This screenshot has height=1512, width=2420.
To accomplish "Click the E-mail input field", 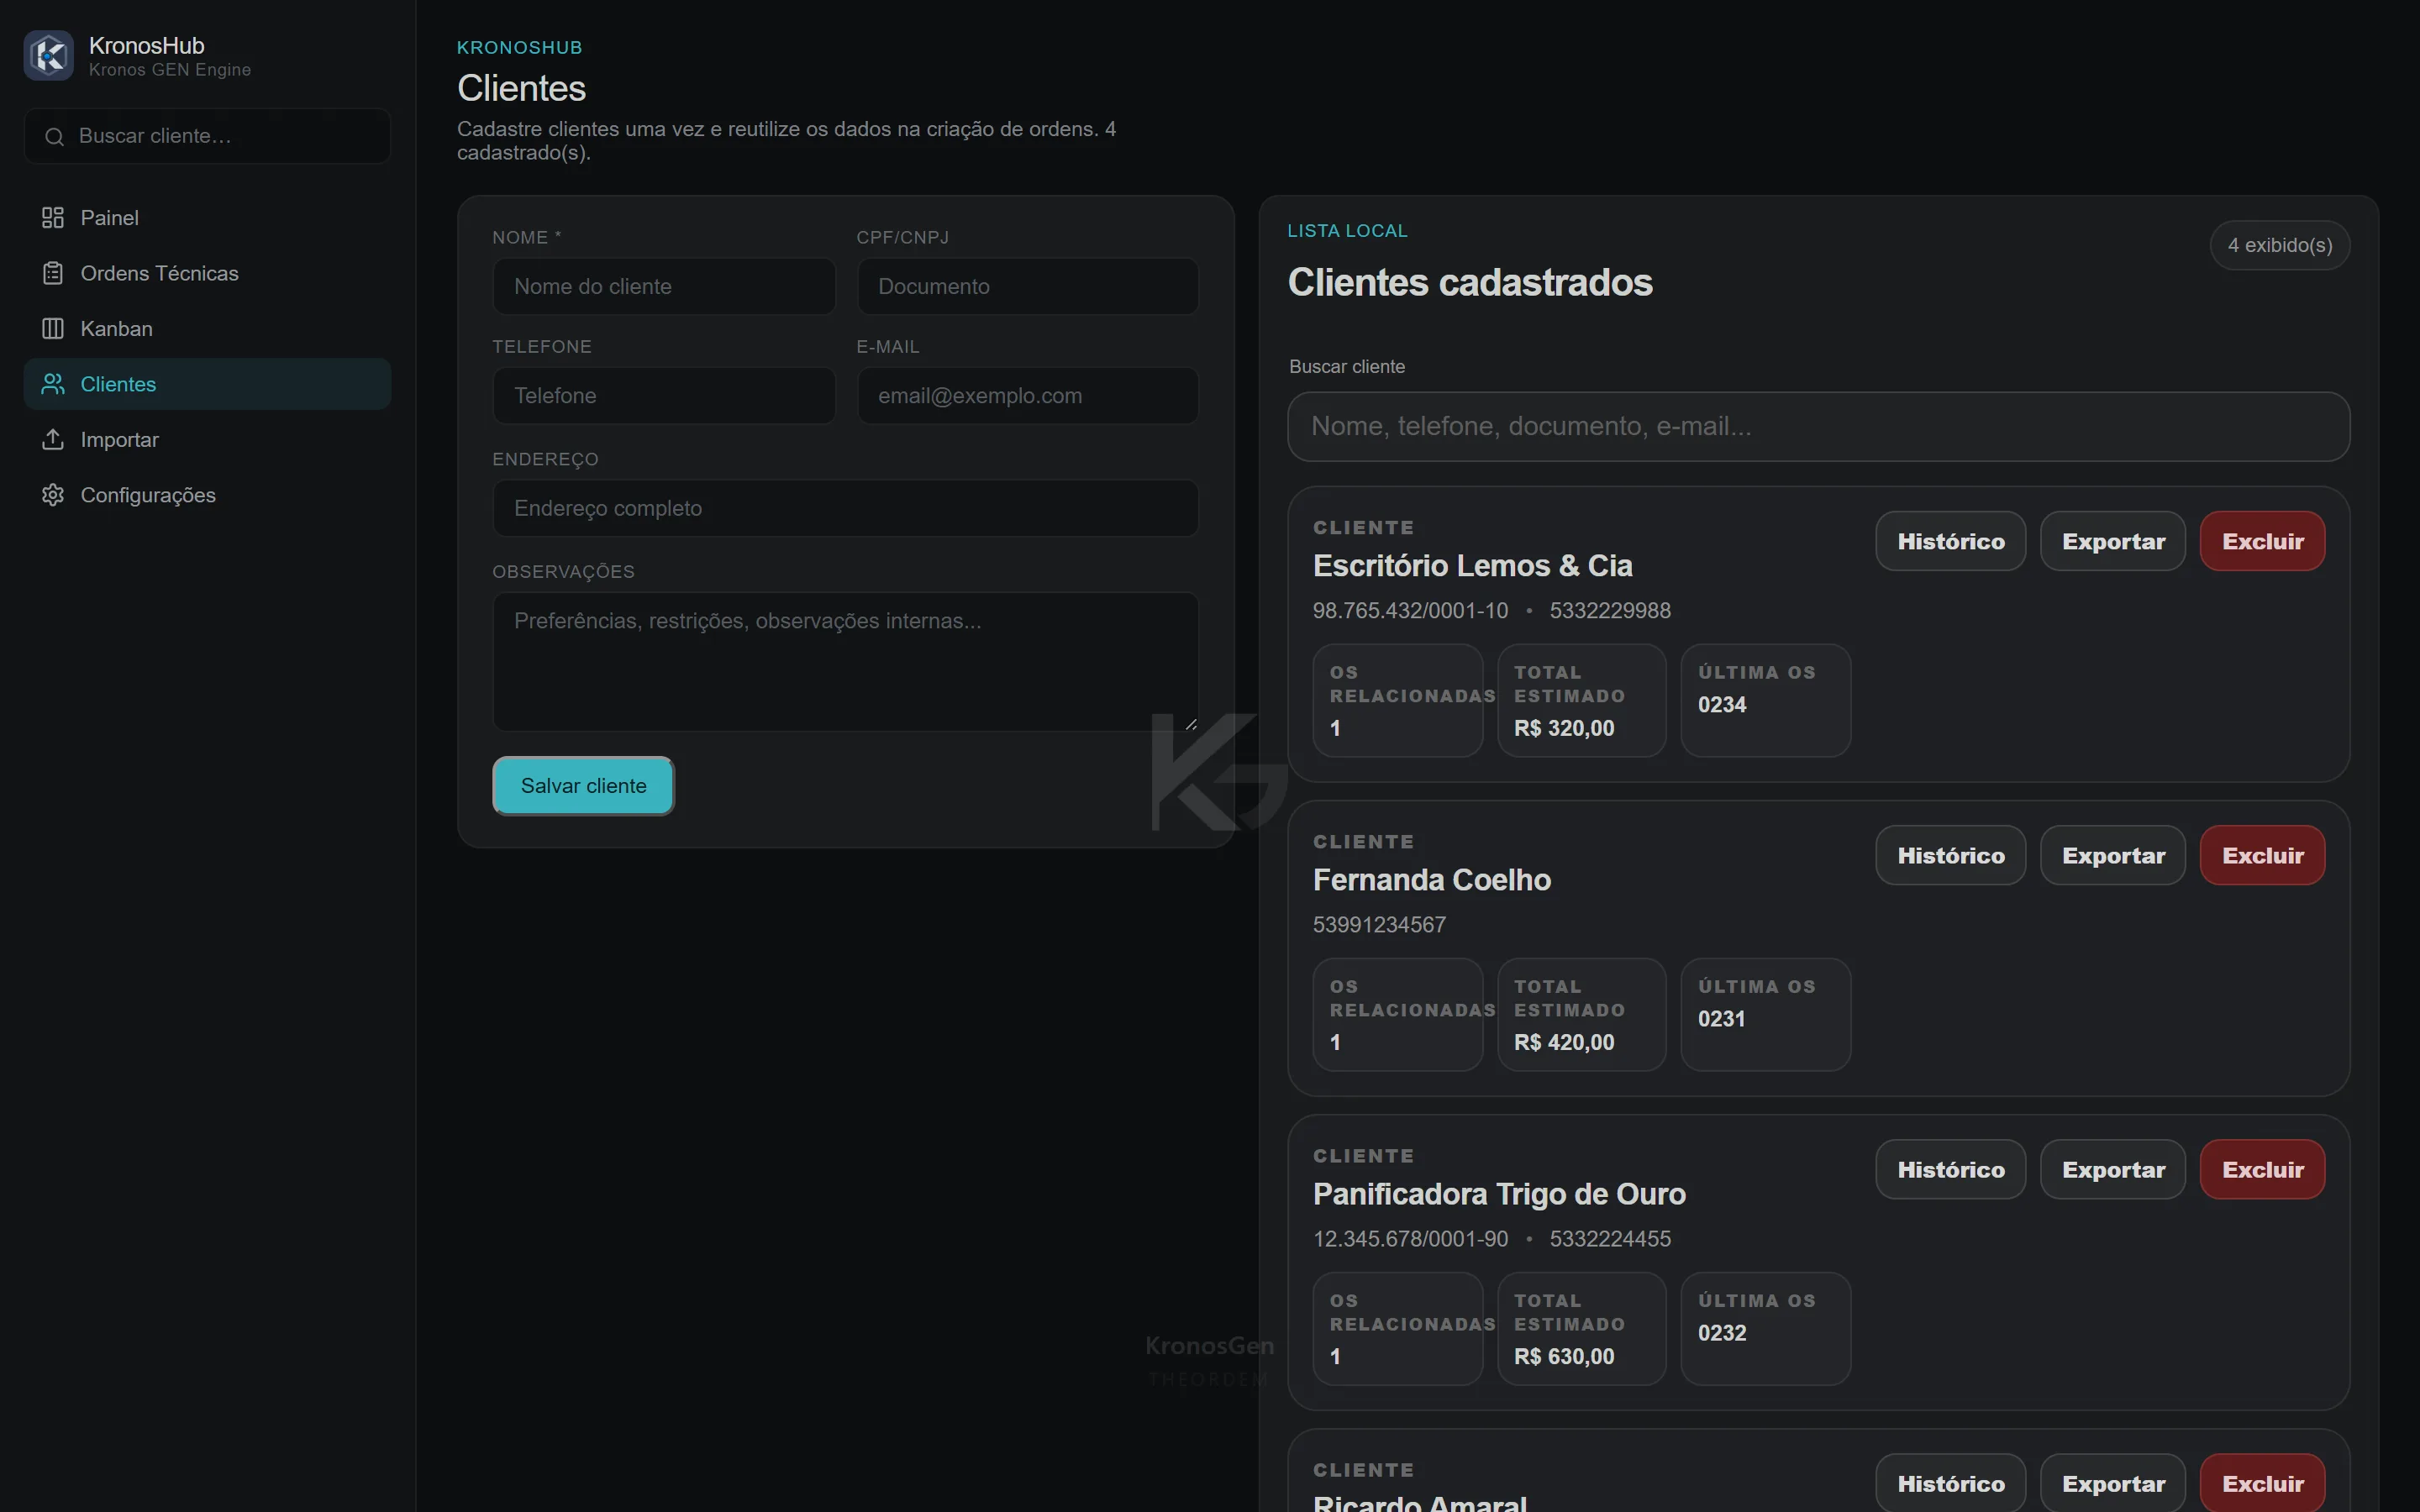I will (1028, 395).
